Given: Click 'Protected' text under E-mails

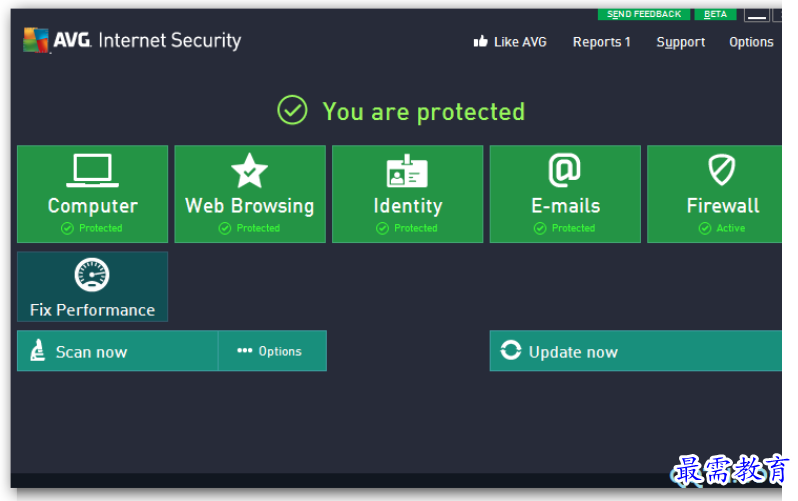Looking at the screenshot, I should [573, 228].
